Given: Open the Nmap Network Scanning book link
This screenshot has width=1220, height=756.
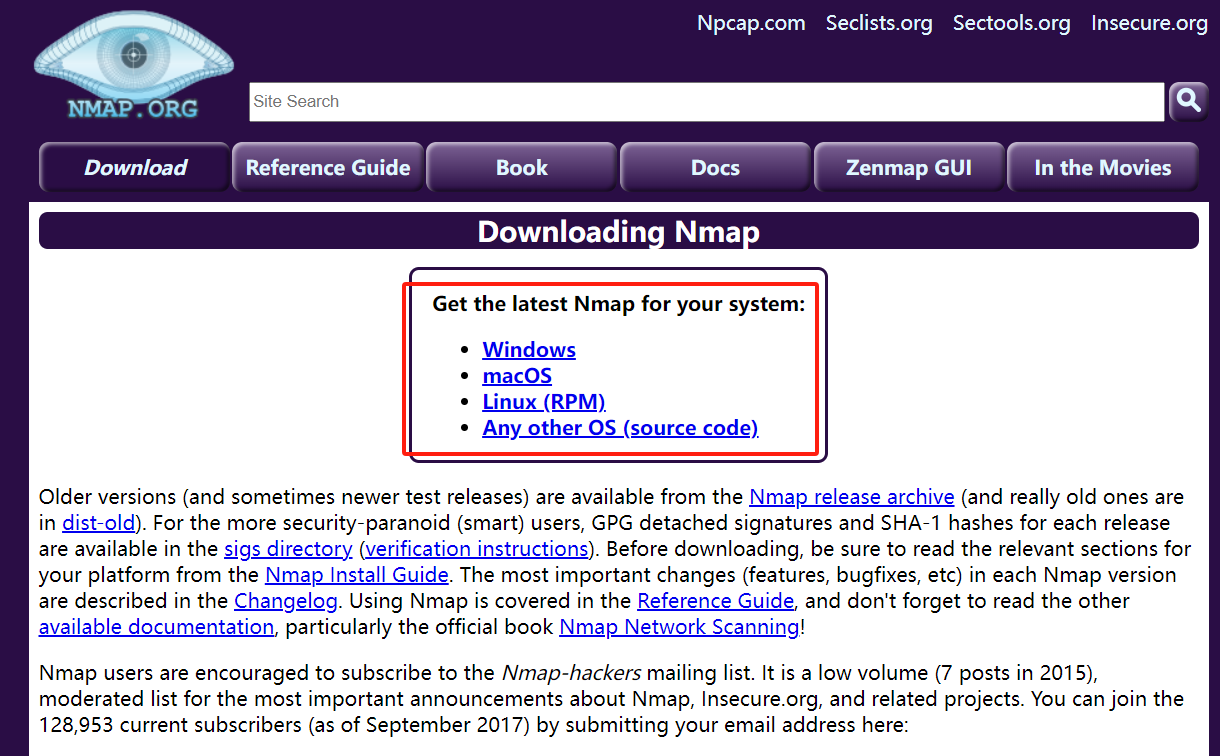Looking at the screenshot, I should tap(679, 627).
